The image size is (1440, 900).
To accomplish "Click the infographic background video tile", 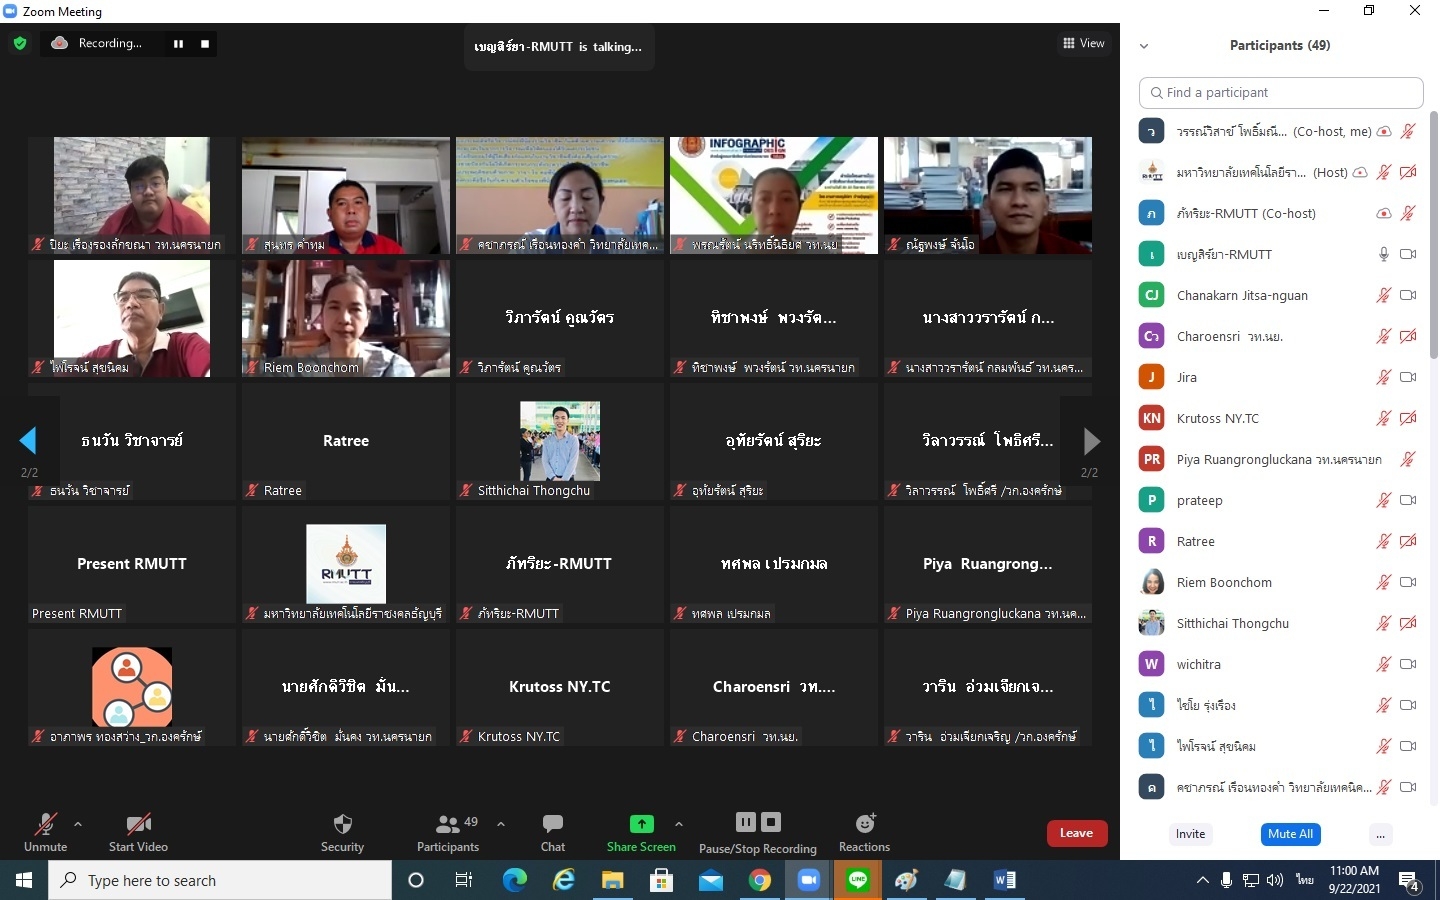I will point(774,195).
